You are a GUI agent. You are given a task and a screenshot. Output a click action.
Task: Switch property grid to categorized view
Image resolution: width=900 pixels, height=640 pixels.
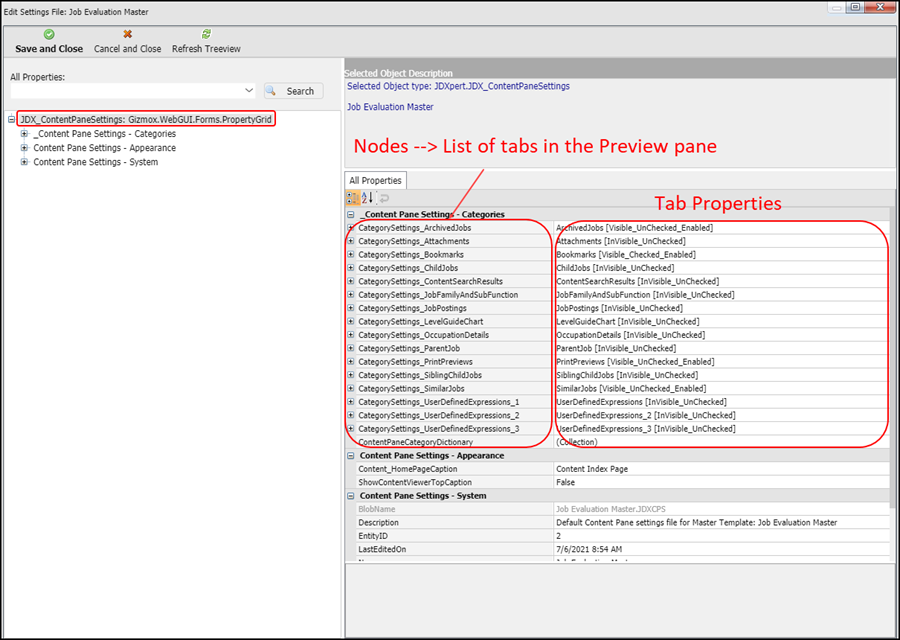[352, 198]
